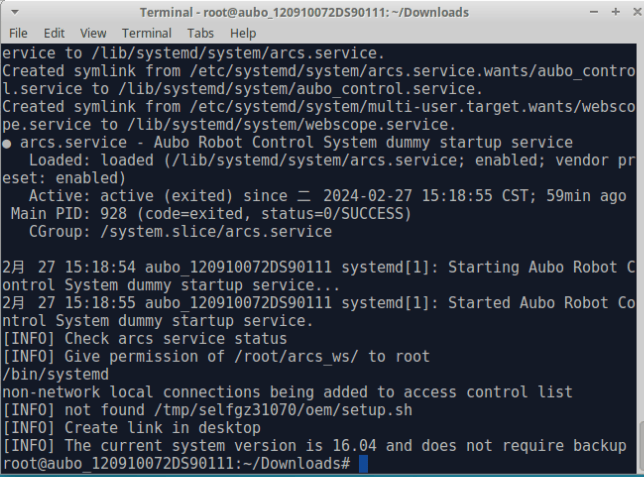This screenshot has height=477, width=644.
Task: Click the blue cursor block at the prompt
Action: tap(363, 464)
